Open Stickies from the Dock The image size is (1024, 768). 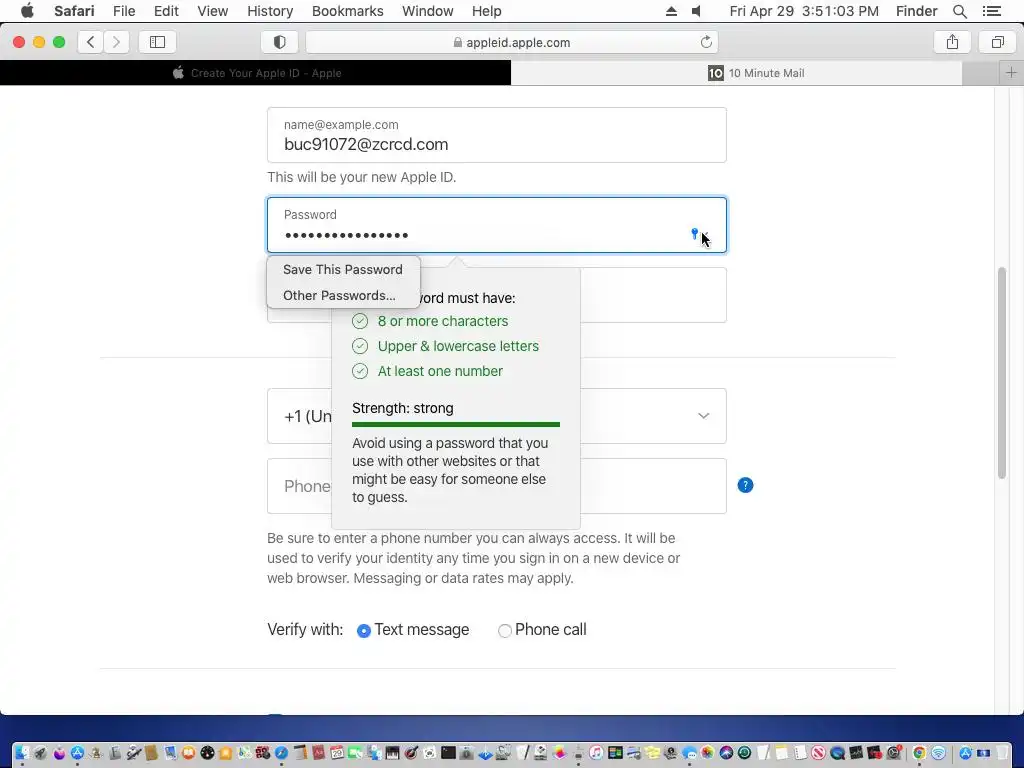[x=652, y=752]
